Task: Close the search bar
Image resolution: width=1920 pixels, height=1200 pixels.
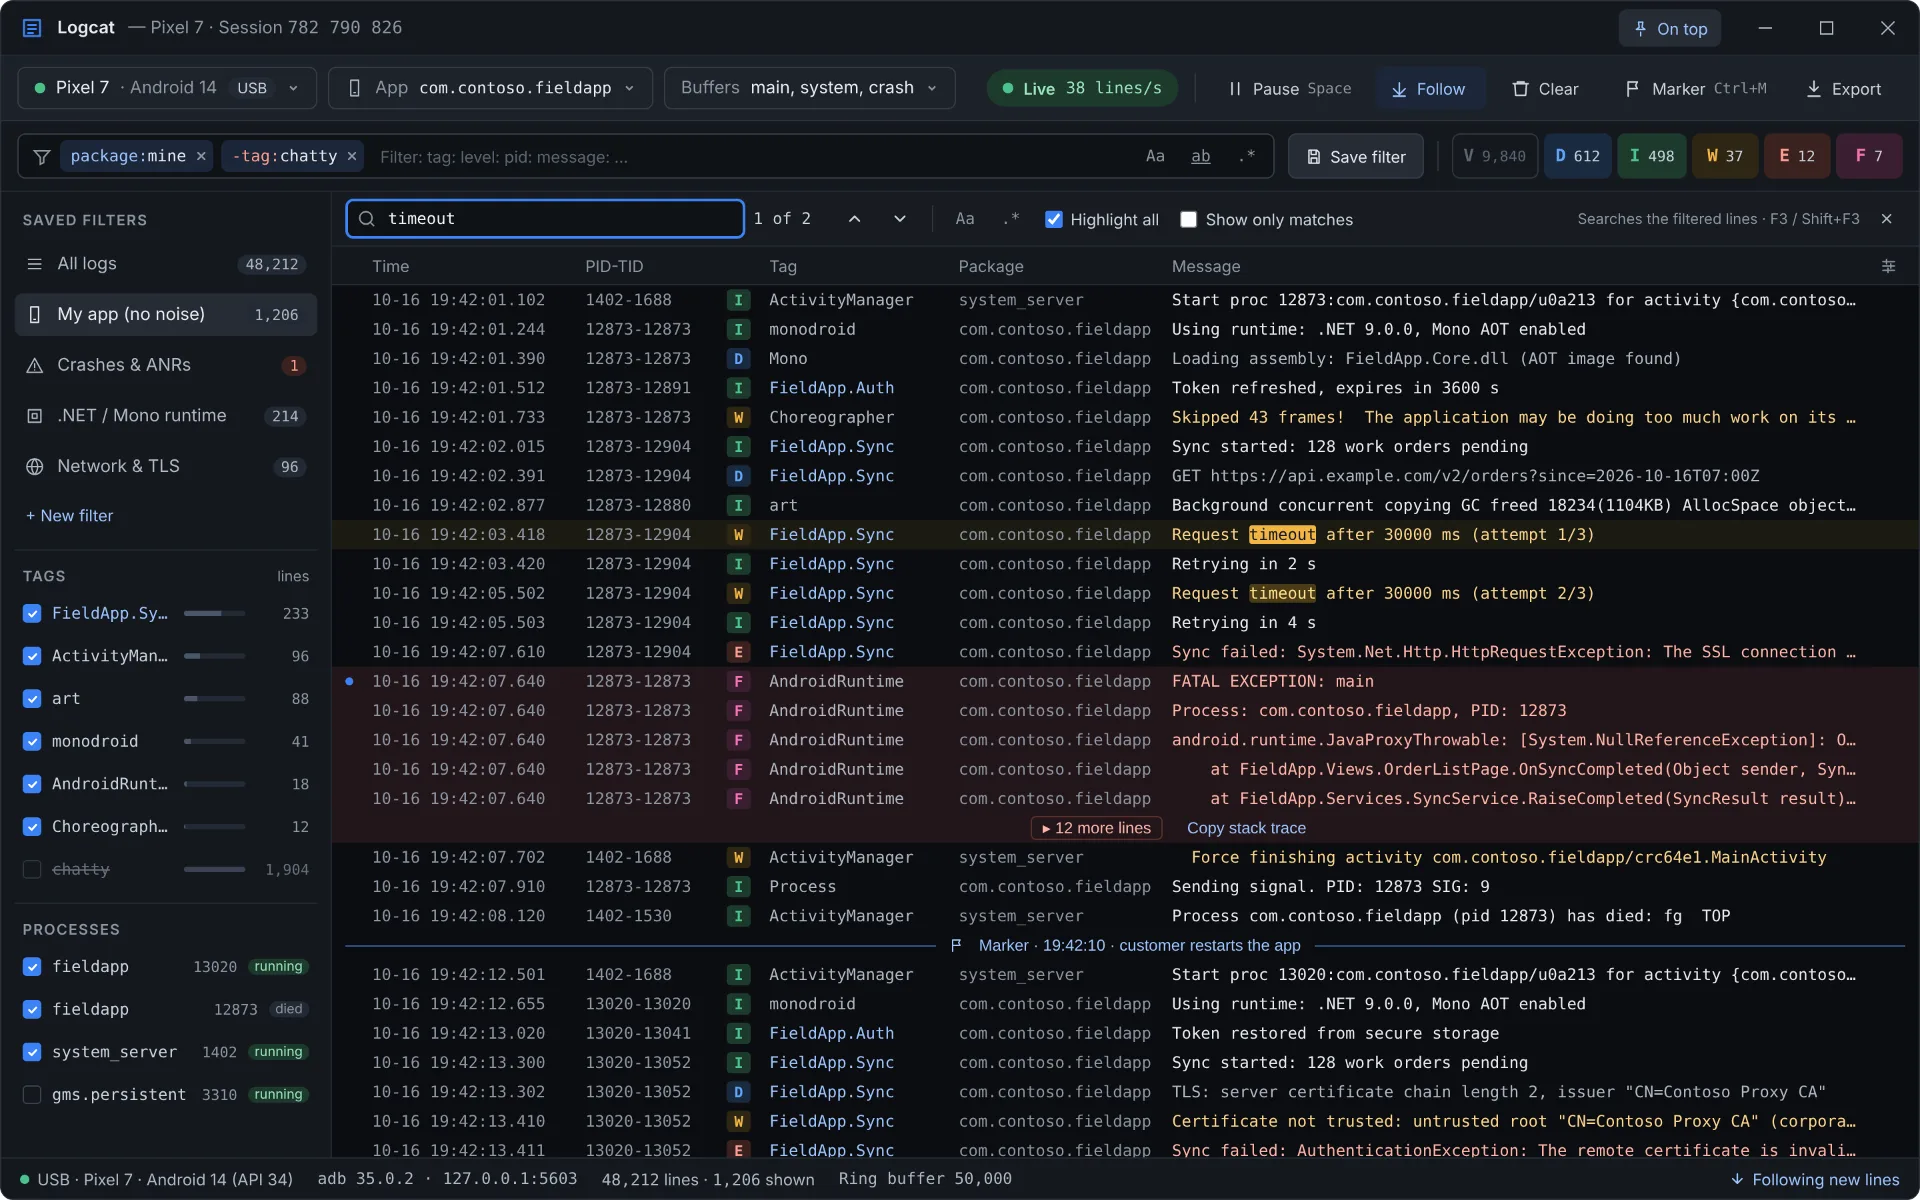Action: coord(1887,219)
